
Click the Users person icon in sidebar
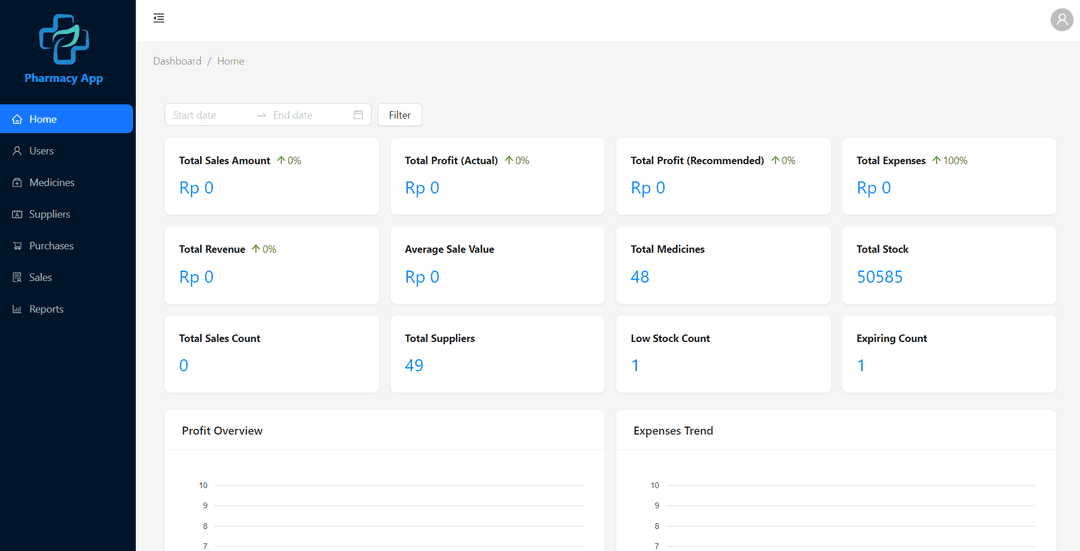[17, 151]
